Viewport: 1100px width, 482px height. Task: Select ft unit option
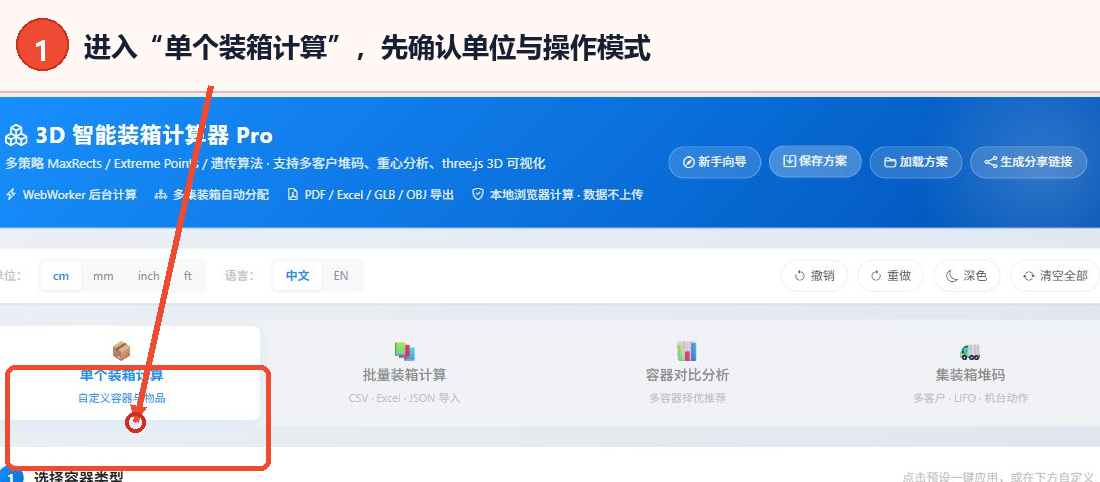point(188,276)
